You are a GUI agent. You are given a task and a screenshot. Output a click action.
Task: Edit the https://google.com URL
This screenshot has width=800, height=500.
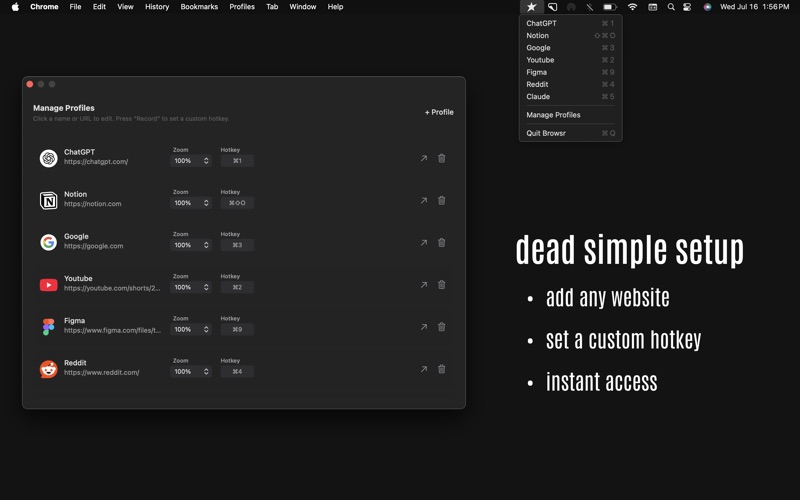[93, 246]
